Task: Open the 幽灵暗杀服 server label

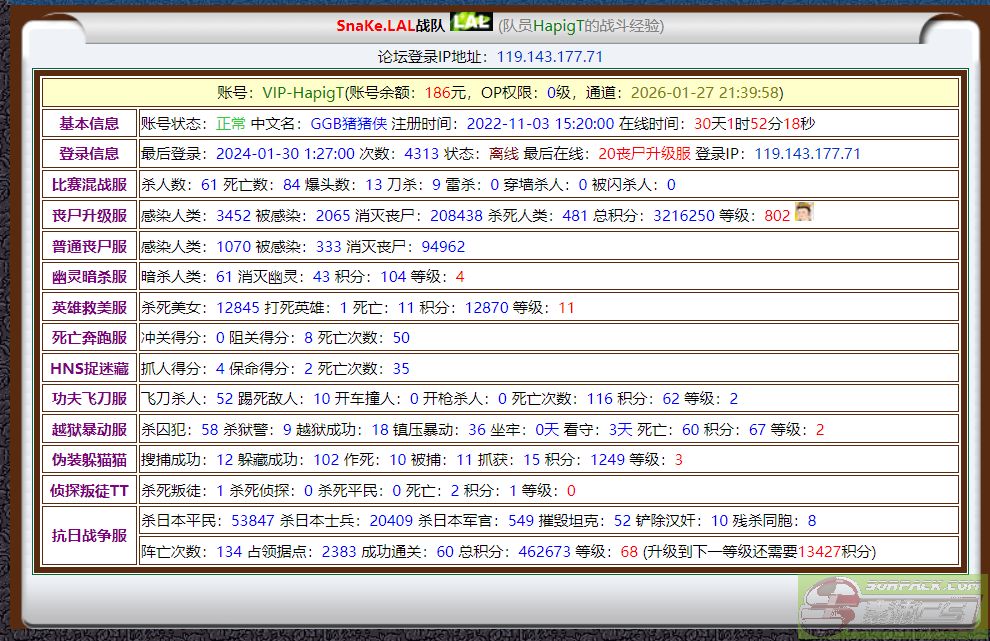Action: pos(89,277)
